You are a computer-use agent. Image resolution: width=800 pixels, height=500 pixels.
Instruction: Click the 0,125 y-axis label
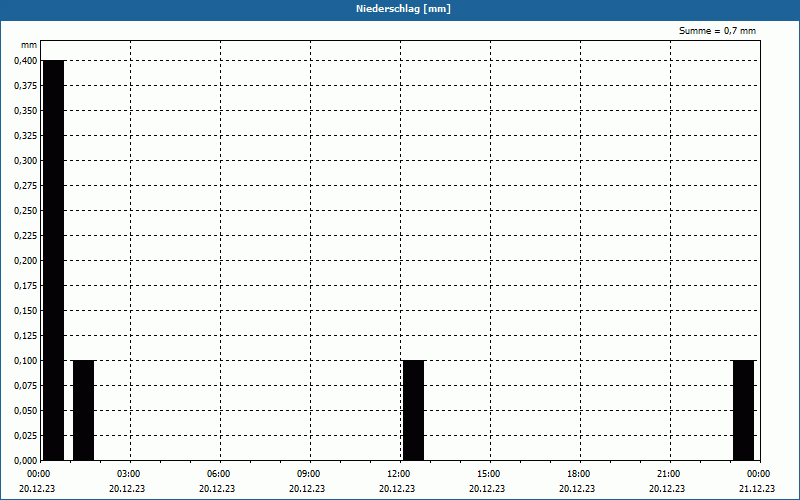26,336
